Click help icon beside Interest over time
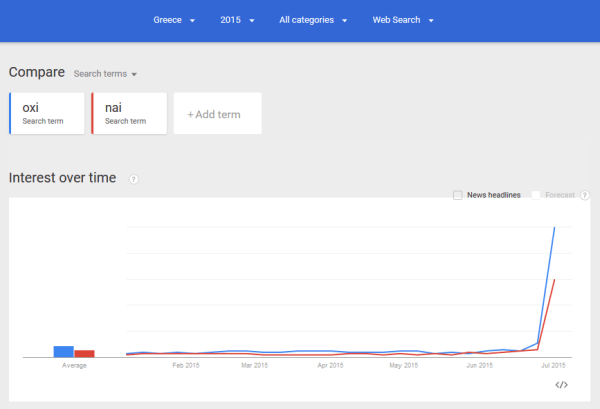Image resolution: width=600 pixels, height=409 pixels. click(133, 179)
